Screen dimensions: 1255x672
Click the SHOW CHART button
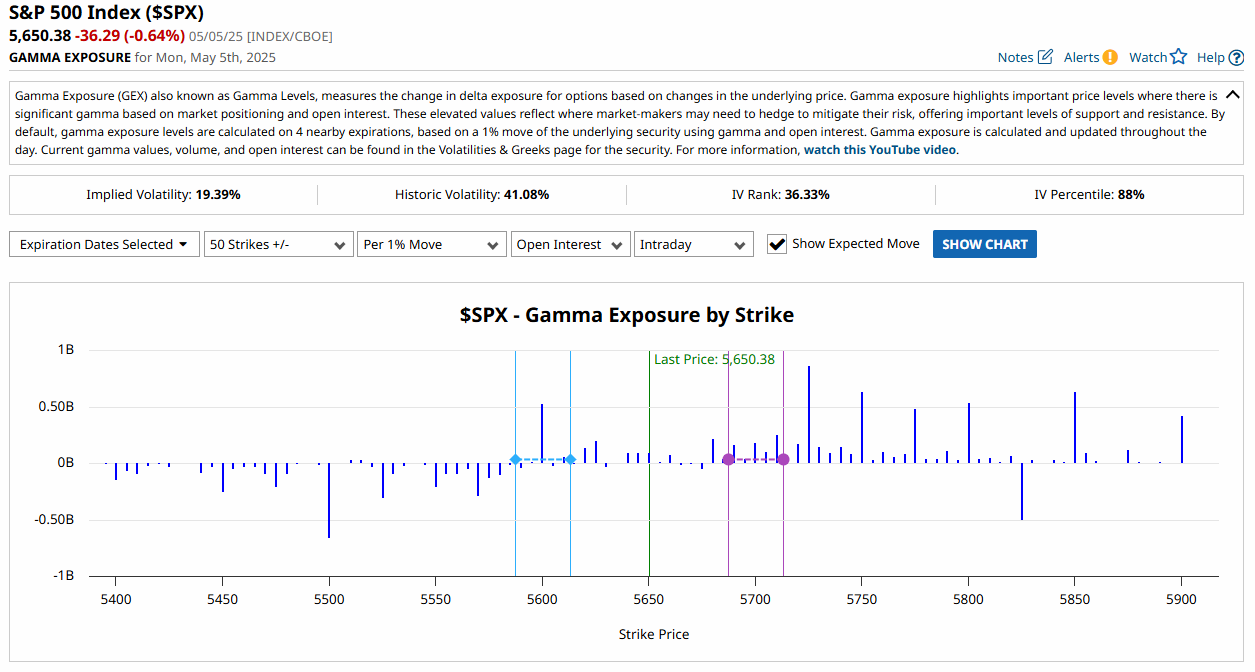984,244
